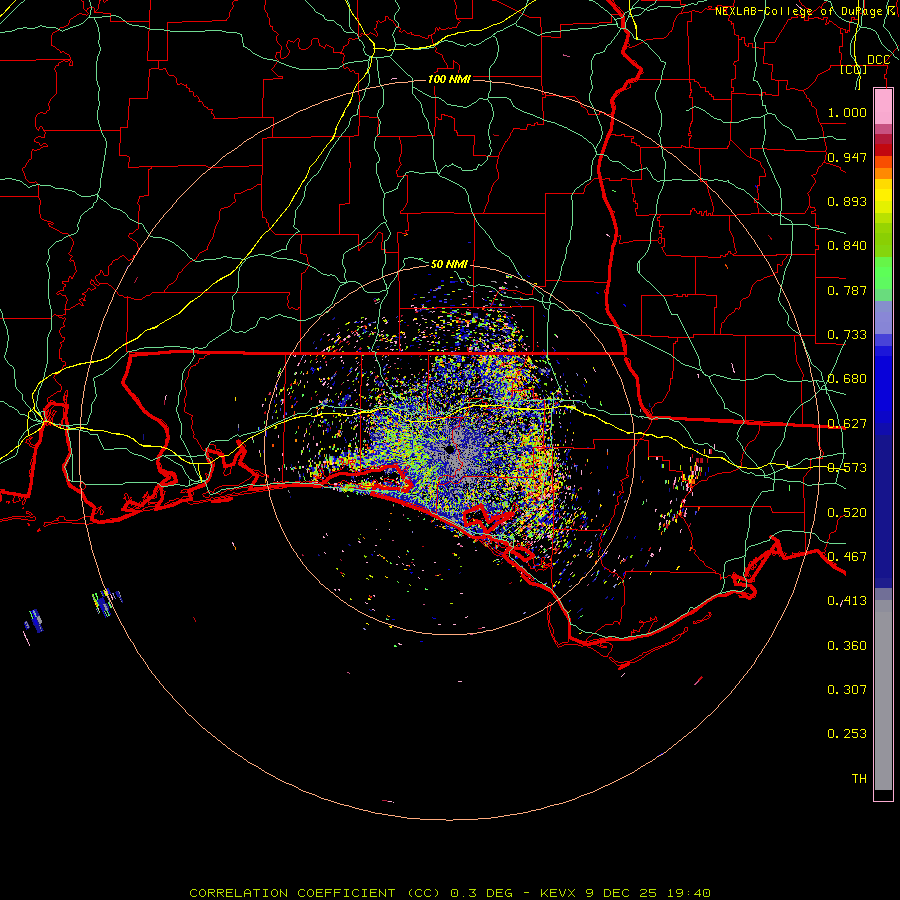900x900 pixels.
Task: Select the 0.893 legend value
Action: click(847, 201)
